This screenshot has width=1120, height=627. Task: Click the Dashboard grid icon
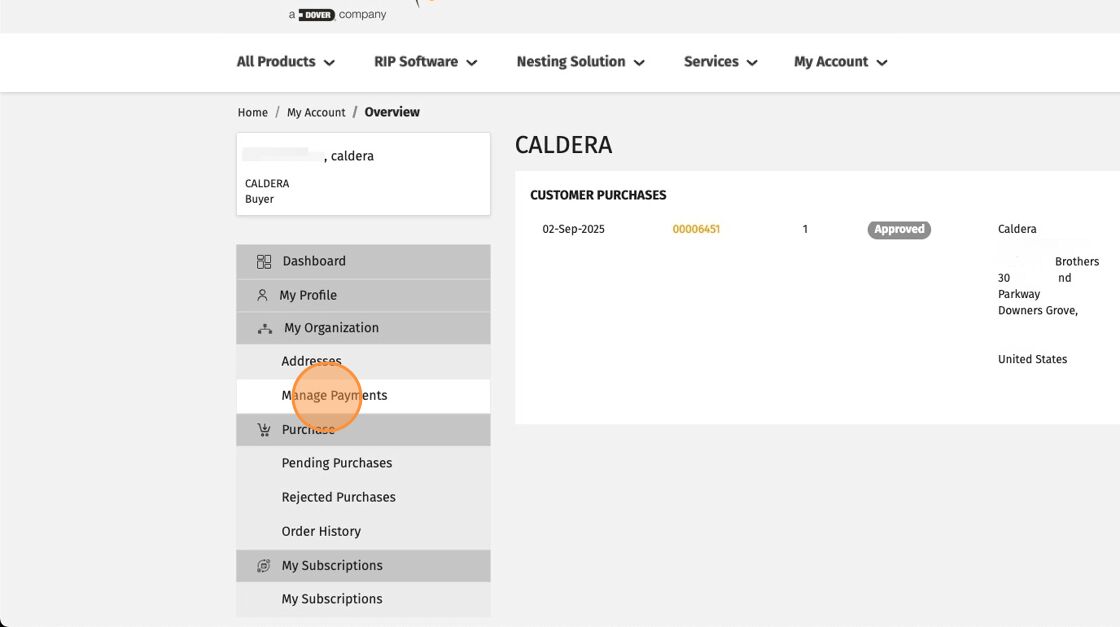[264, 261]
